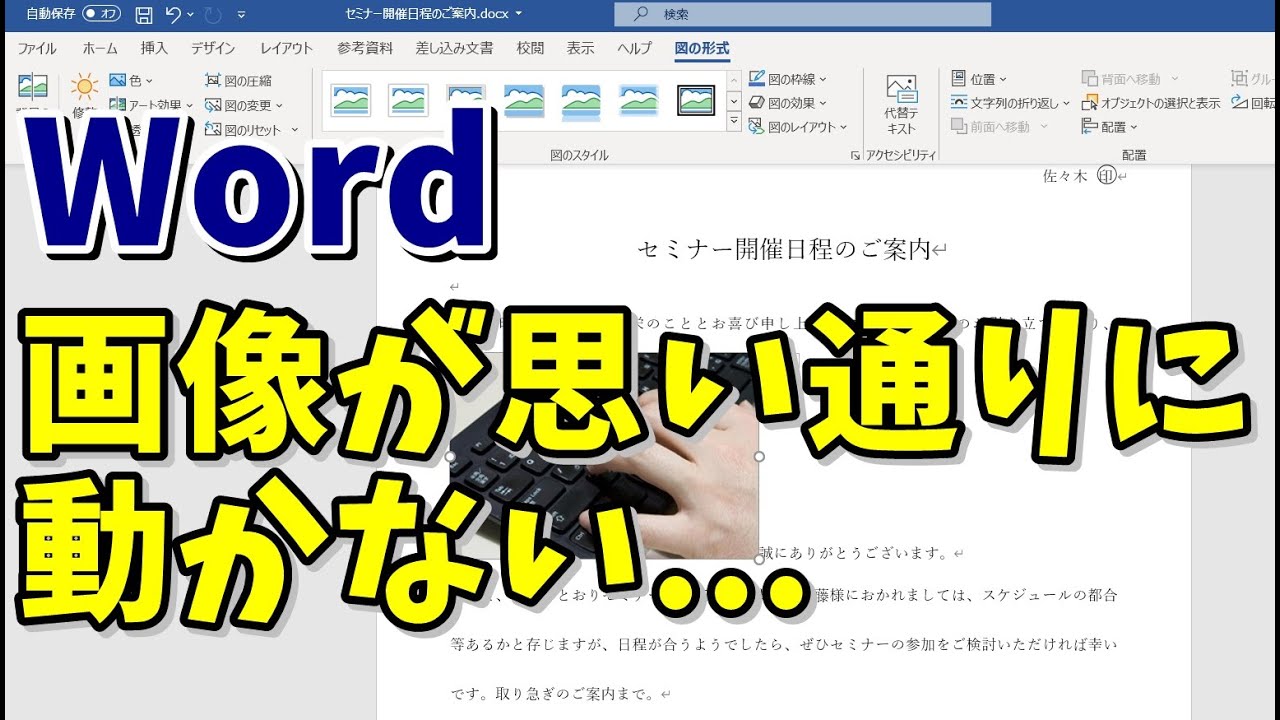1280x720 pixels.
Task: Click the 修整 corrections sun icon
Action: [85, 88]
